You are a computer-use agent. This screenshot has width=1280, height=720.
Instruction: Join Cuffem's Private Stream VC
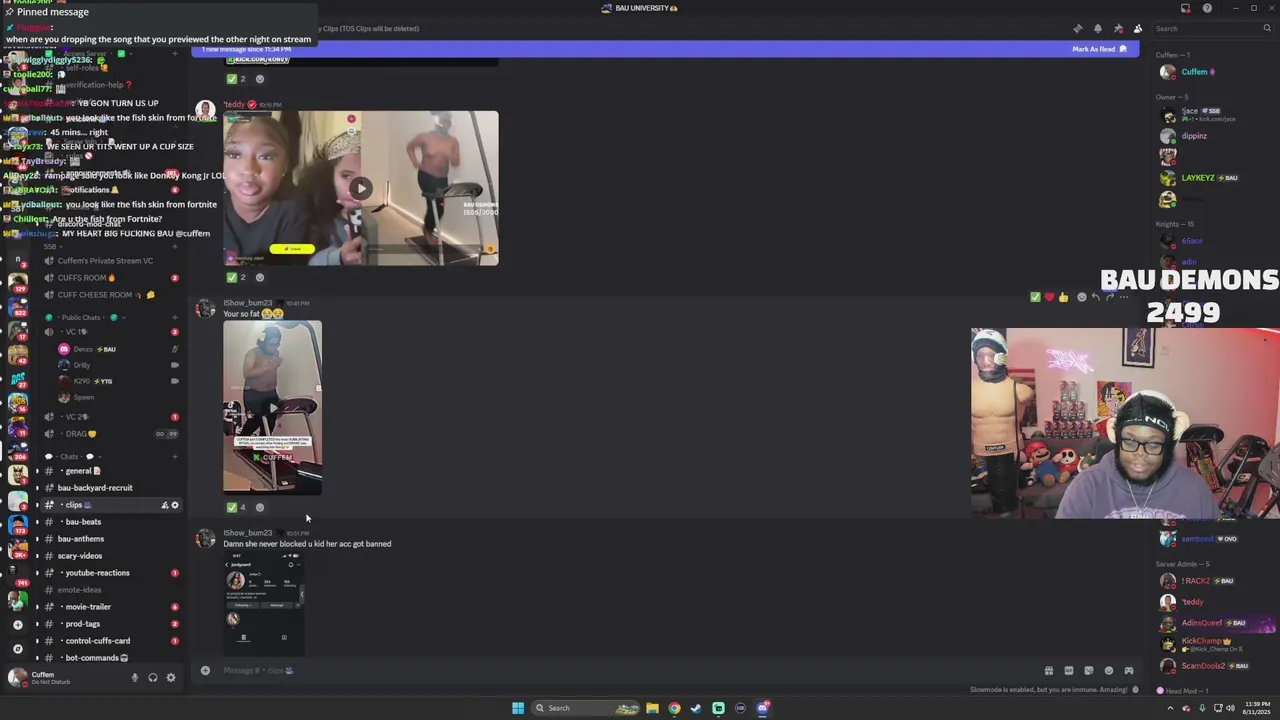(110, 261)
